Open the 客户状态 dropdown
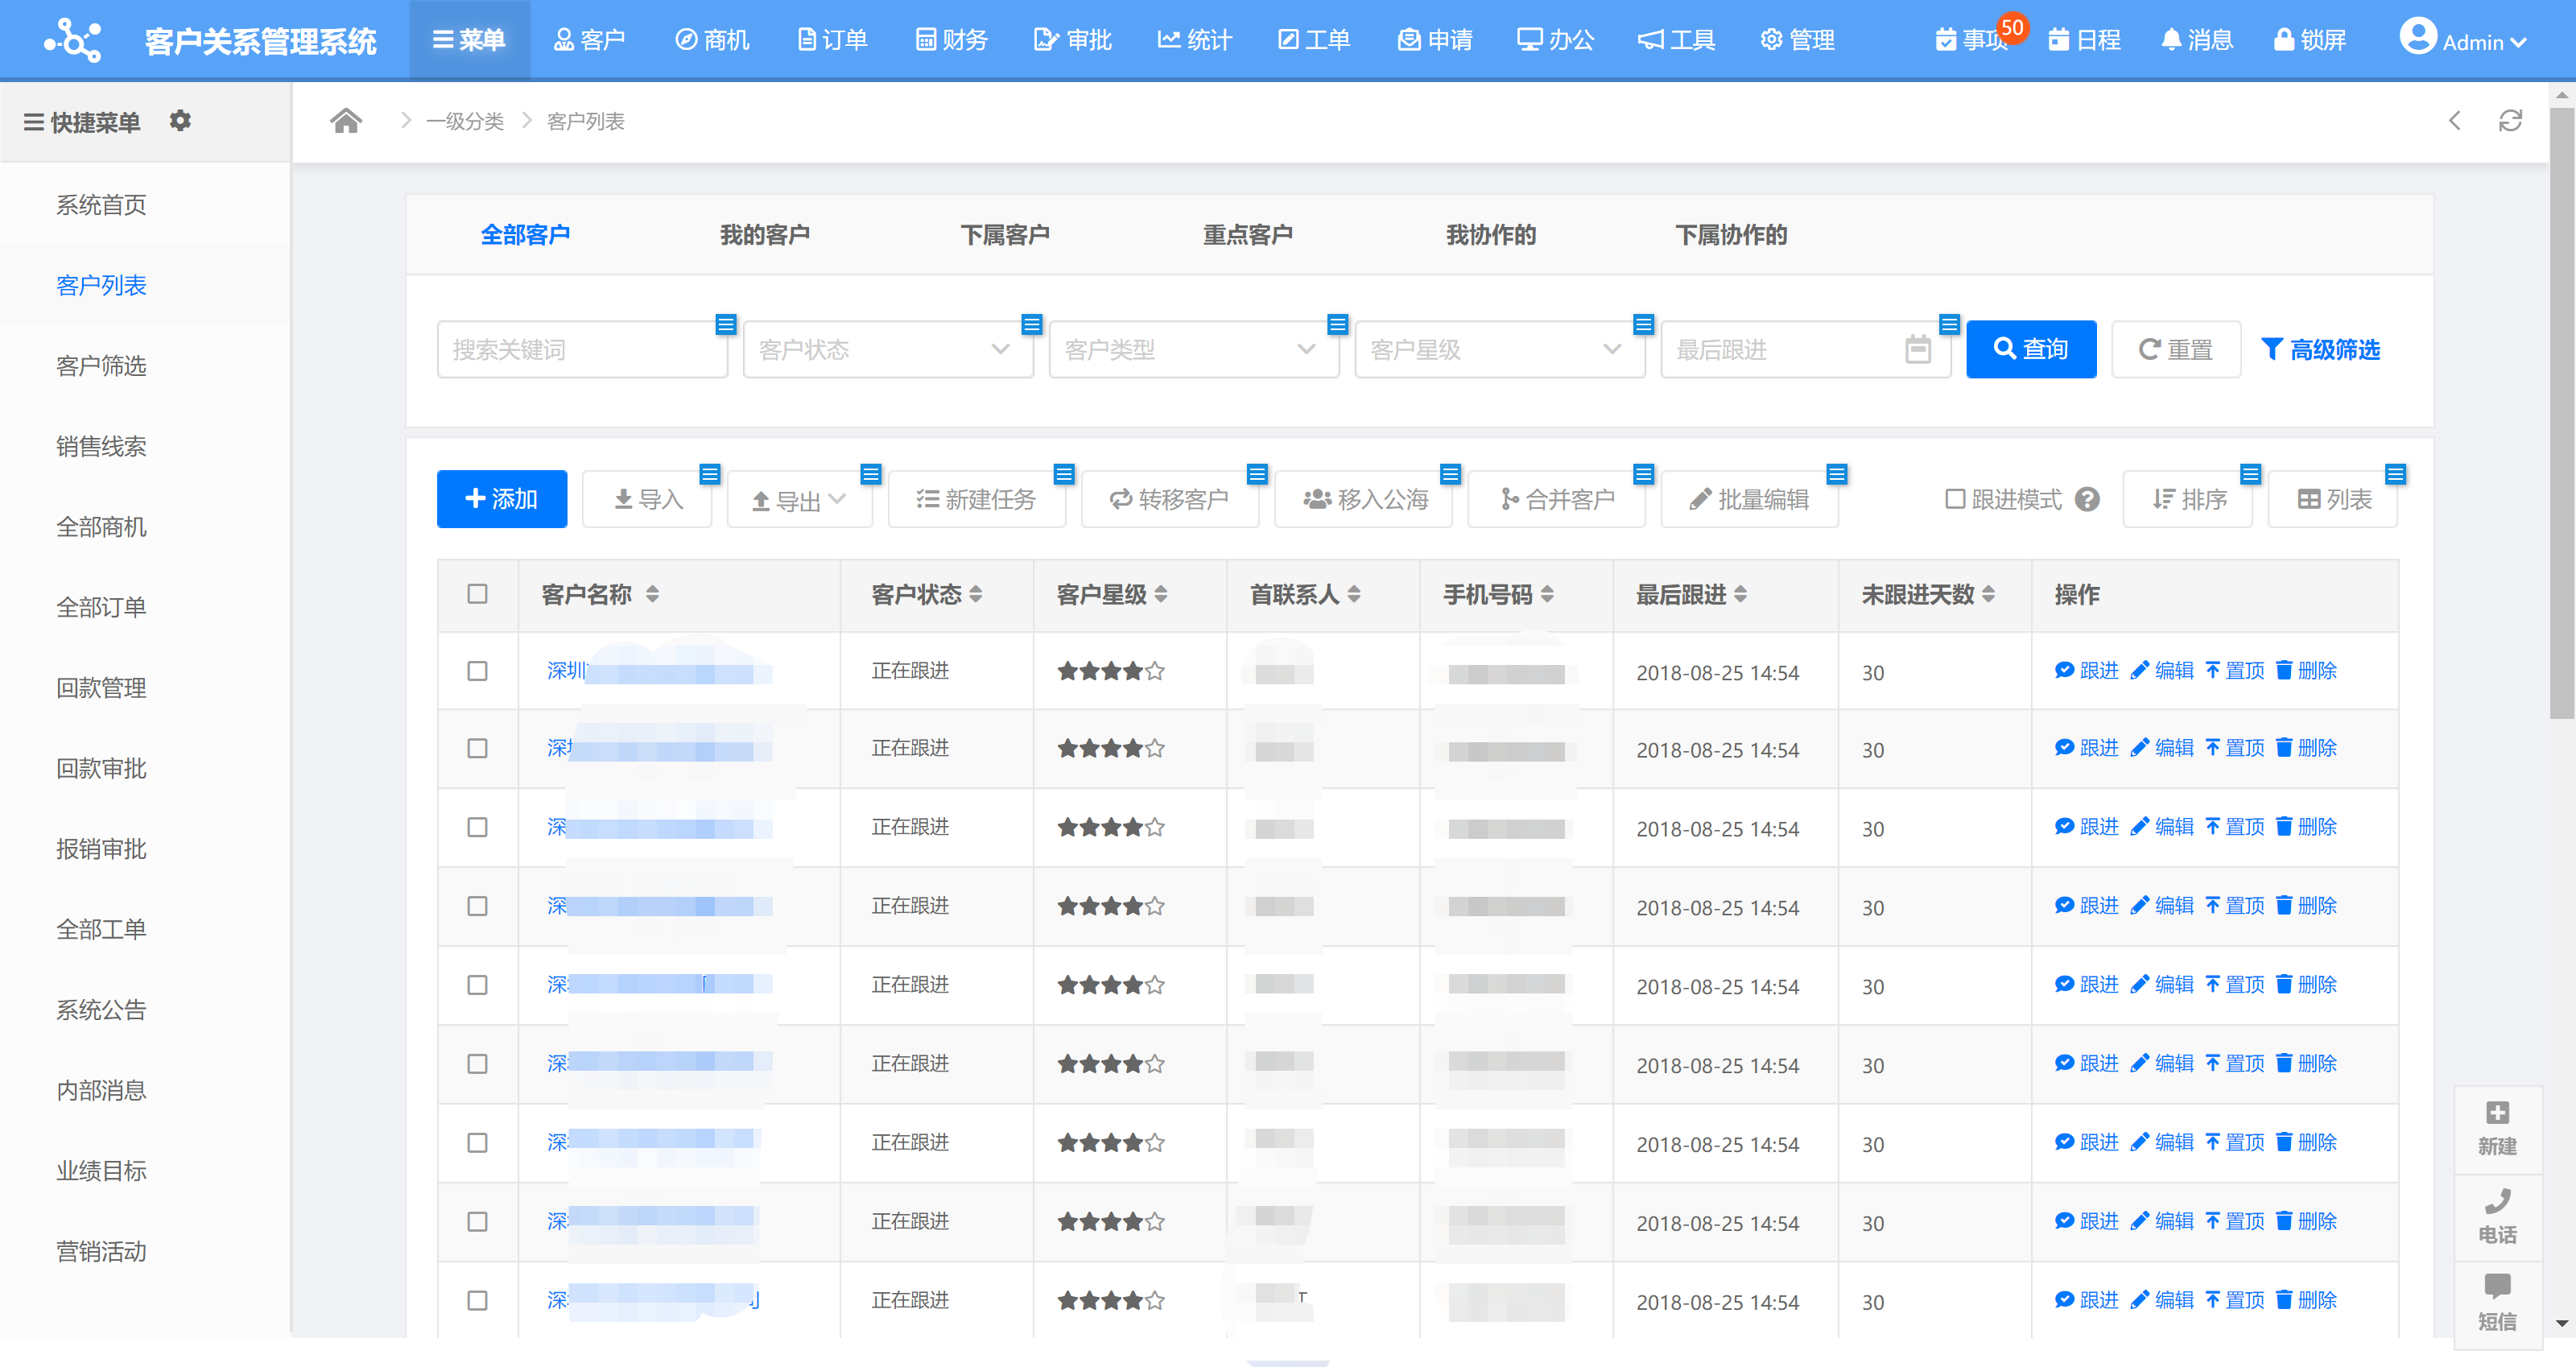The width and height of the screenshot is (2576, 1367). click(x=887, y=349)
